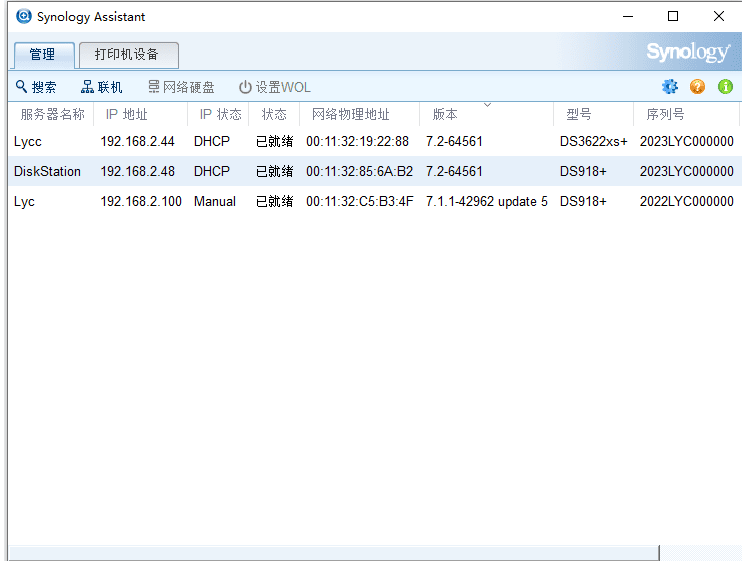The image size is (742, 561).
Task: Click the Synology logo in the header
Action: pyautogui.click(x=688, y=52)
